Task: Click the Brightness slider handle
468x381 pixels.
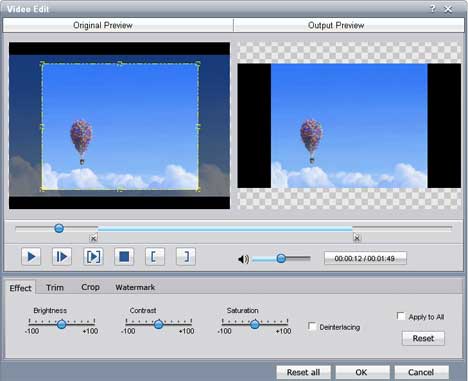Action: (x=61, y=324)
